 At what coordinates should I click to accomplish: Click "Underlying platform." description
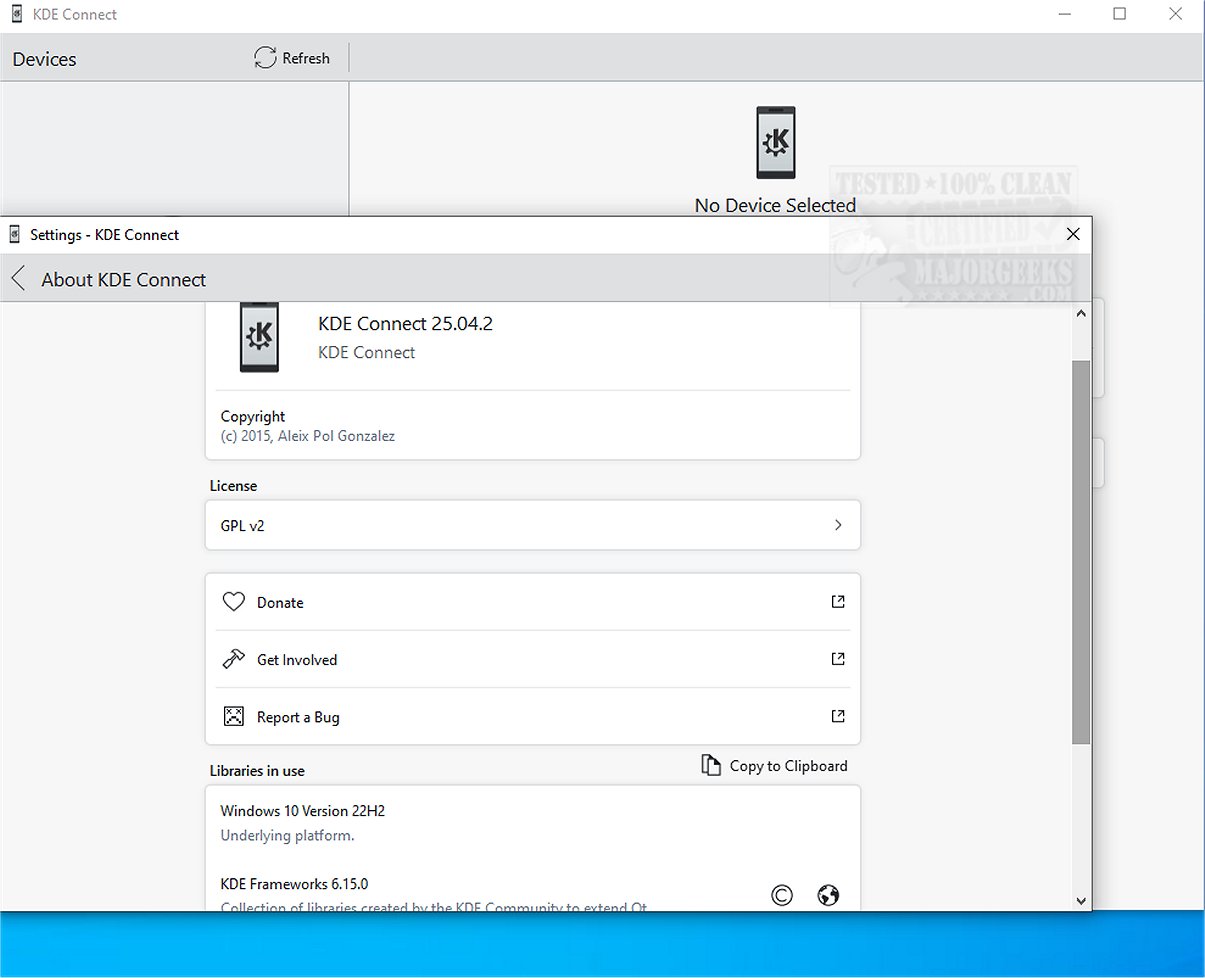click(x=287, y=835)
